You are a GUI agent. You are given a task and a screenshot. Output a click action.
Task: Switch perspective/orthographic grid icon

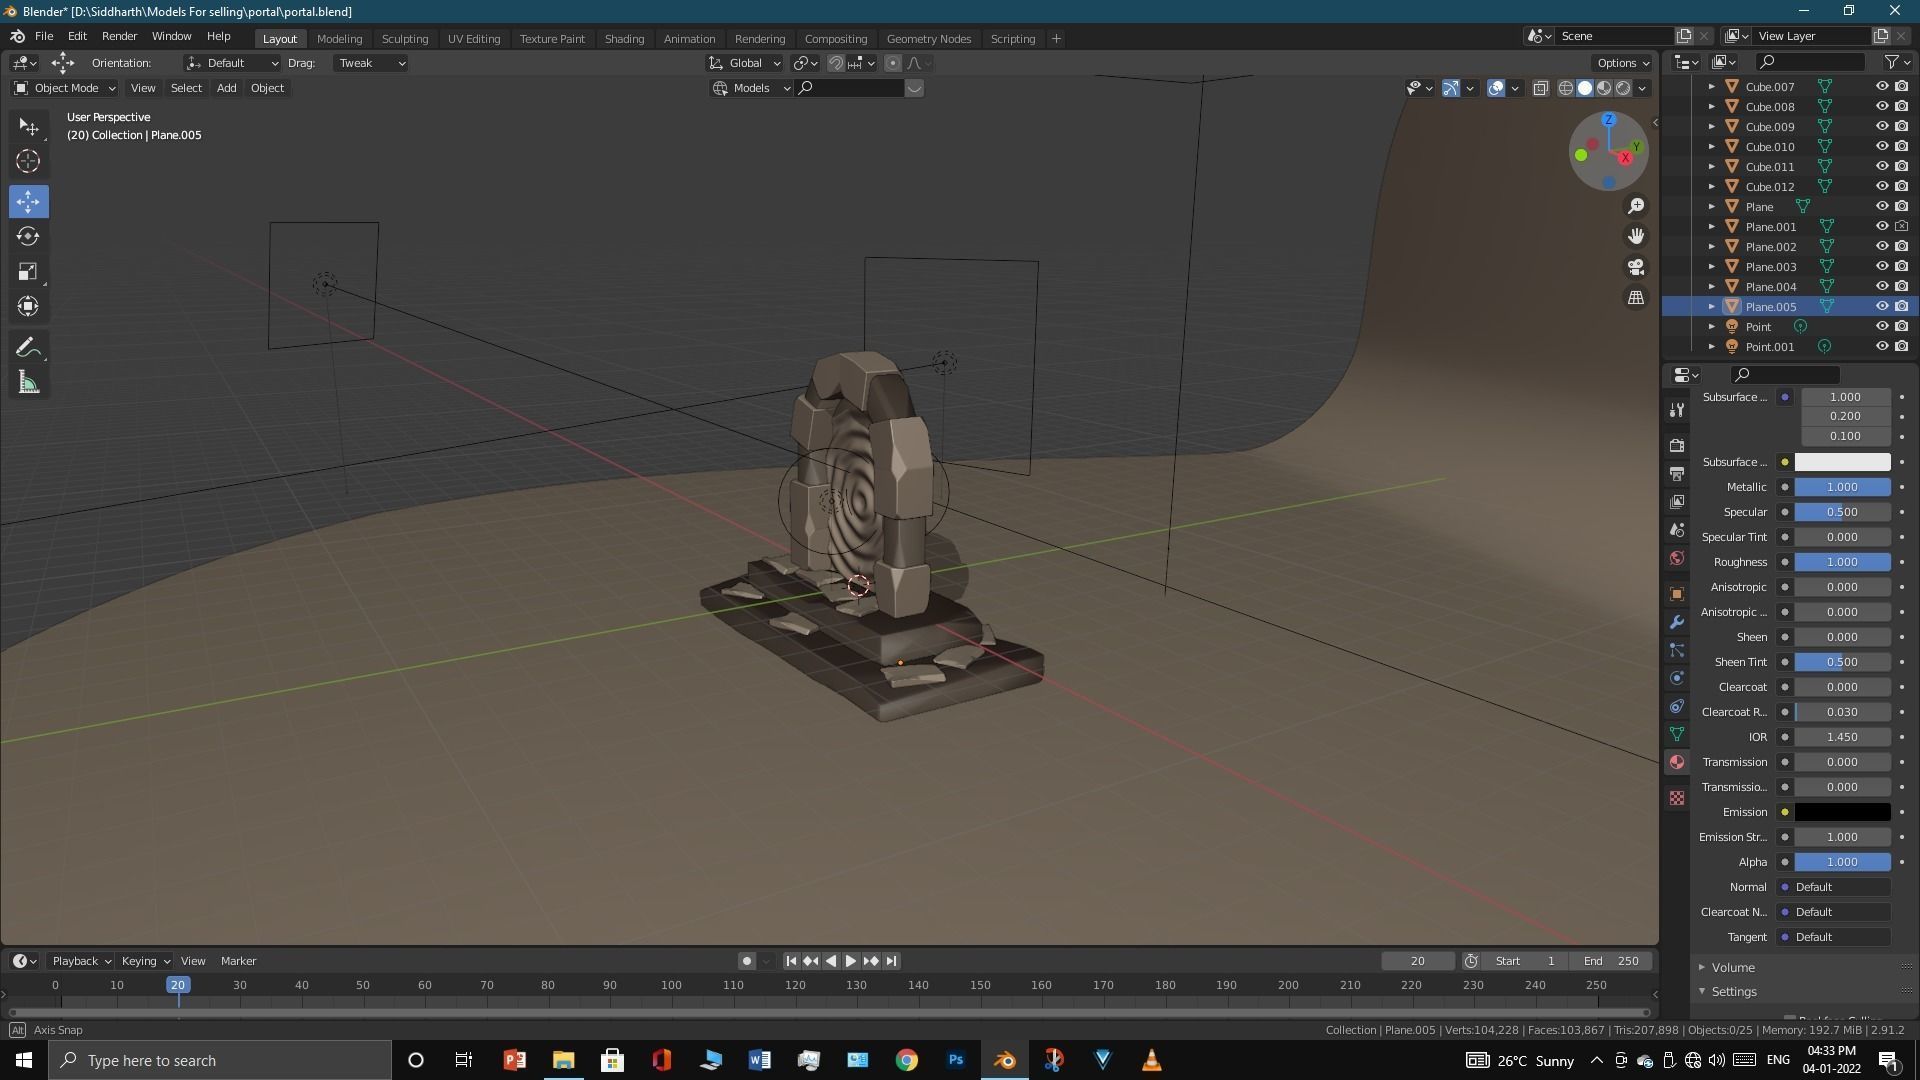click(1636, 298)
